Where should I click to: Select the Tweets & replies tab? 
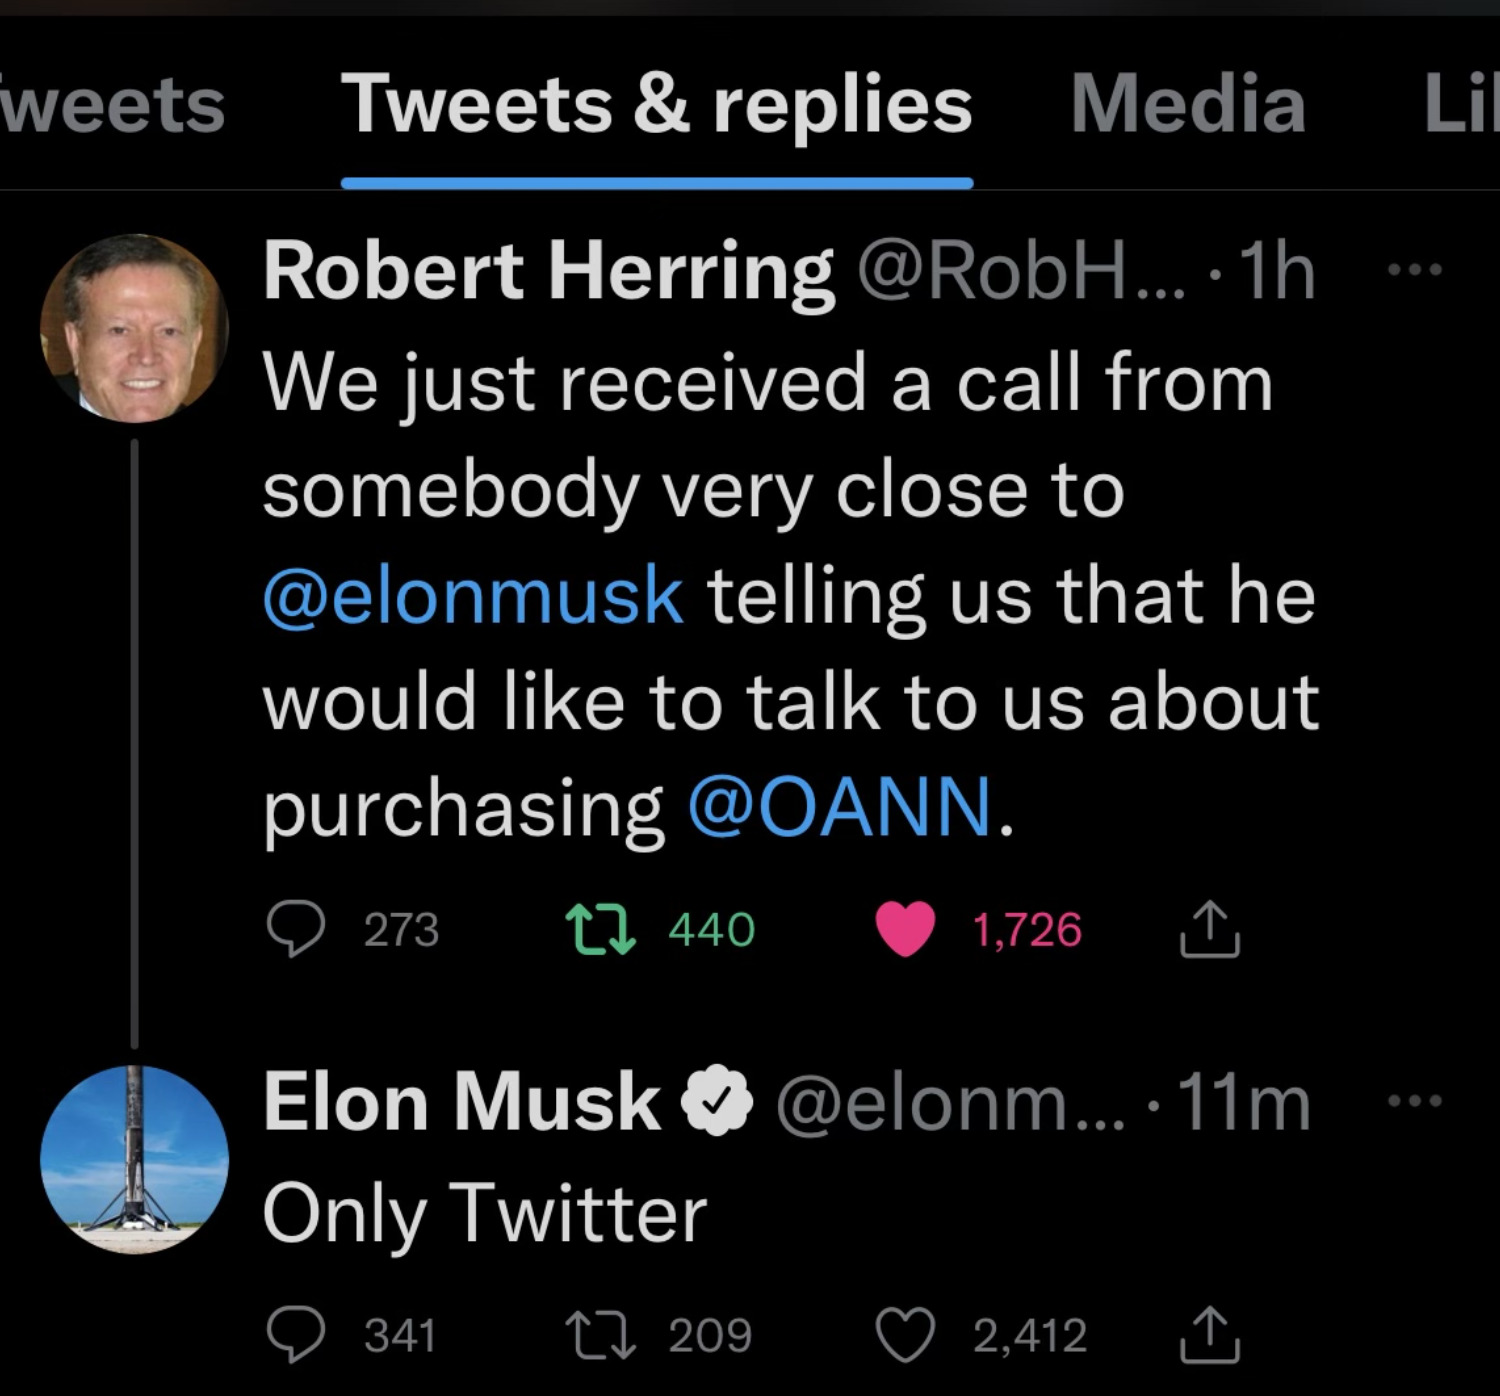[656, 104]
